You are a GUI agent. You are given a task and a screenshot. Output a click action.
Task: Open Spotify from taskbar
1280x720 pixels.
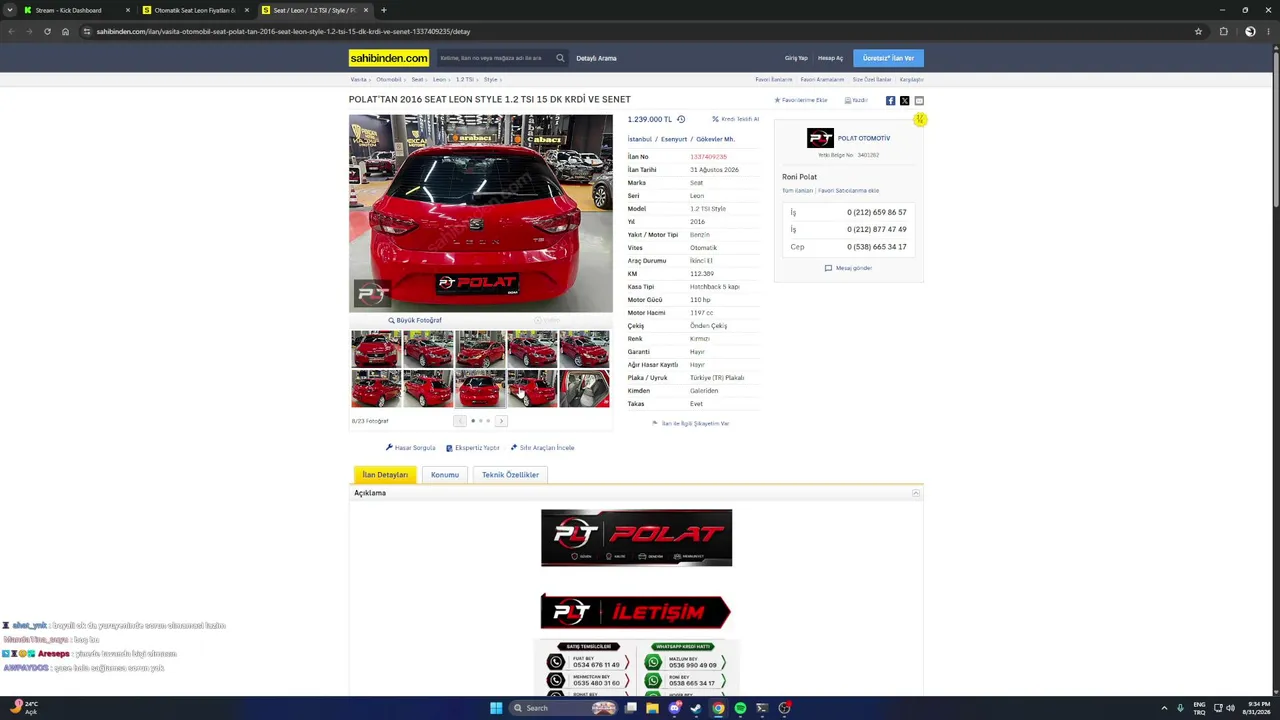tap(740, 708)
